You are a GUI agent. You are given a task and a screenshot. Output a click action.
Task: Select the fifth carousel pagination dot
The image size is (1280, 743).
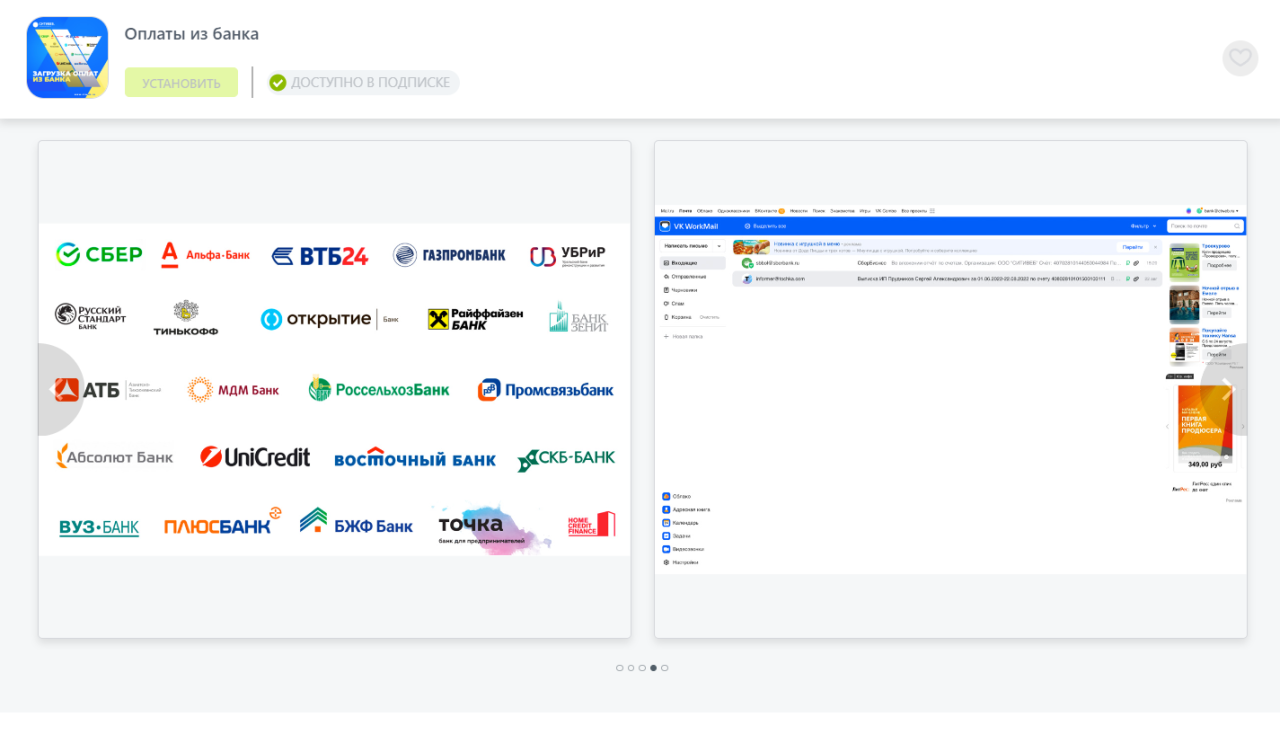665,668
